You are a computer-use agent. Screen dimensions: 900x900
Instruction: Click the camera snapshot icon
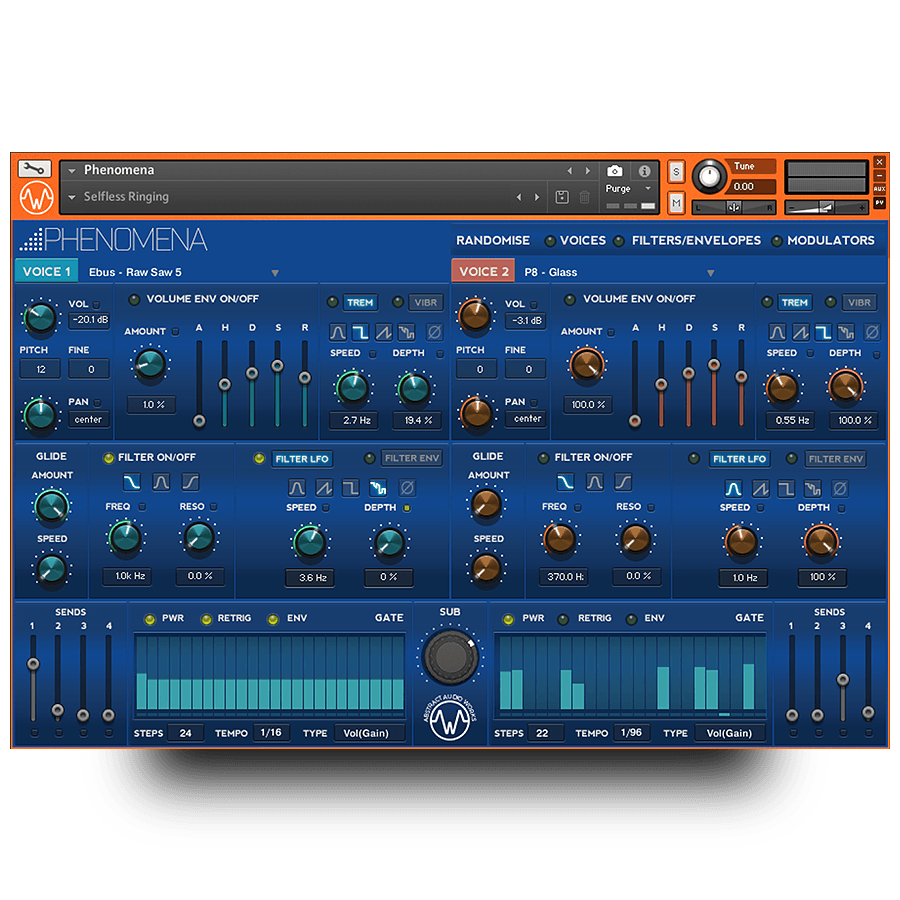pos(614,171)
